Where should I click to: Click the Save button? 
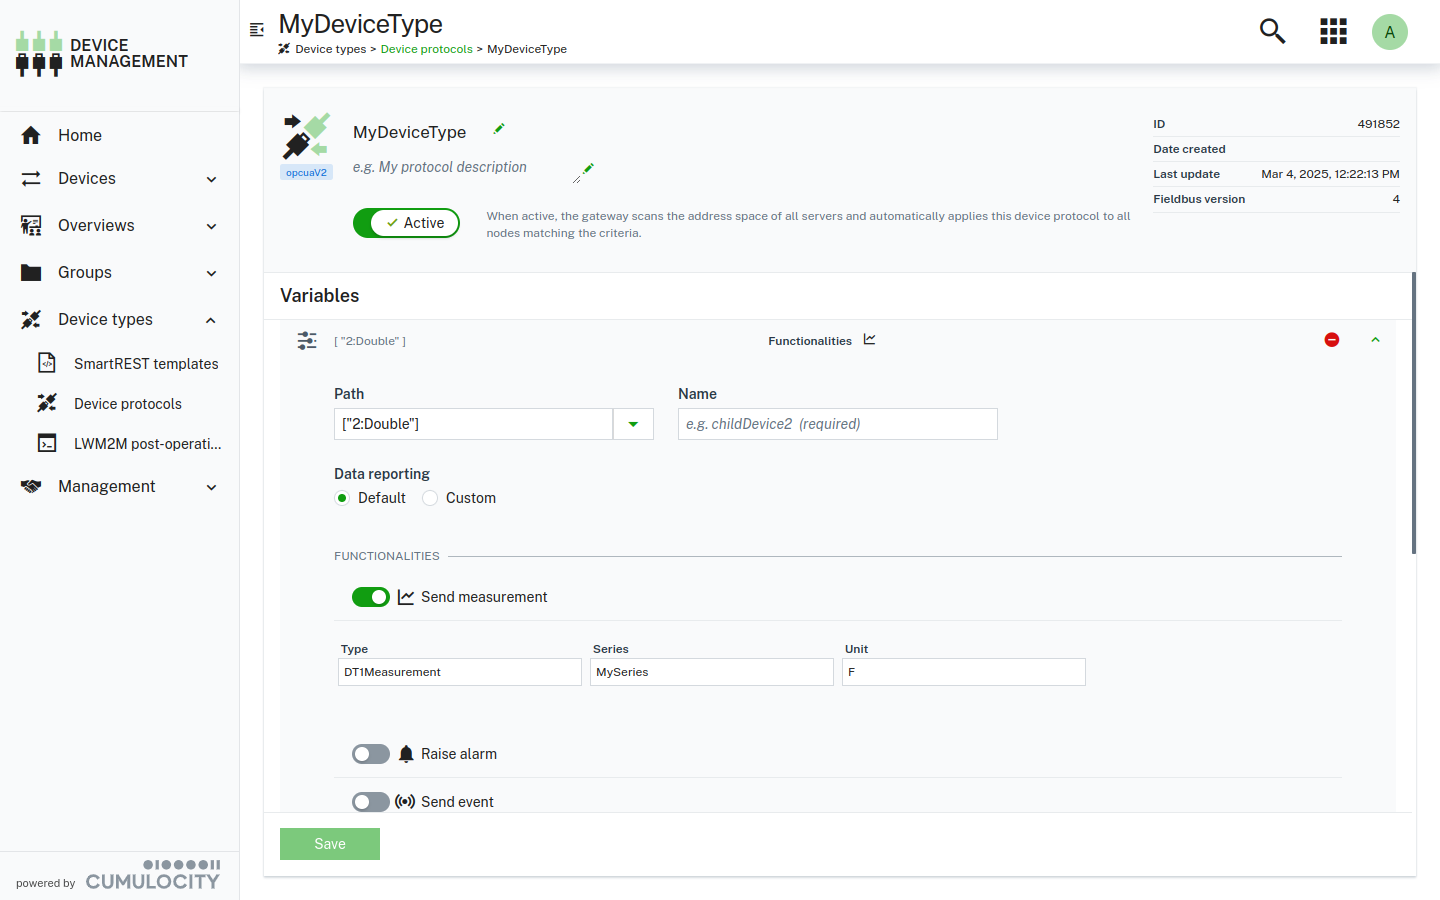[330, 844]
